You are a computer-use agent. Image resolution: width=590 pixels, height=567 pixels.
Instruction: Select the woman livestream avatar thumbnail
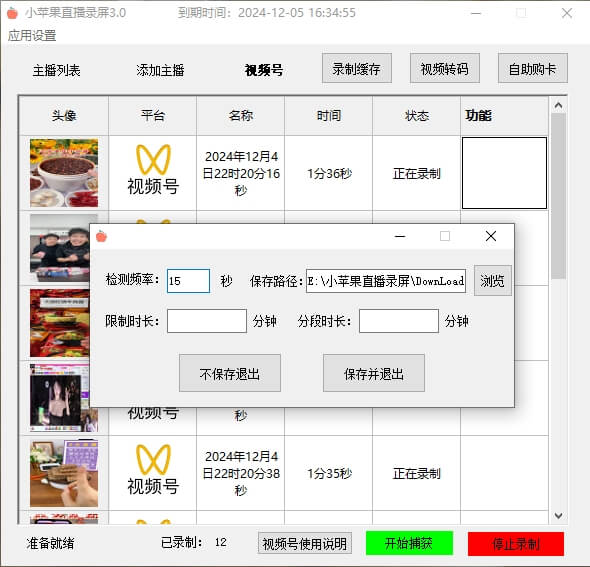(59, 398)
